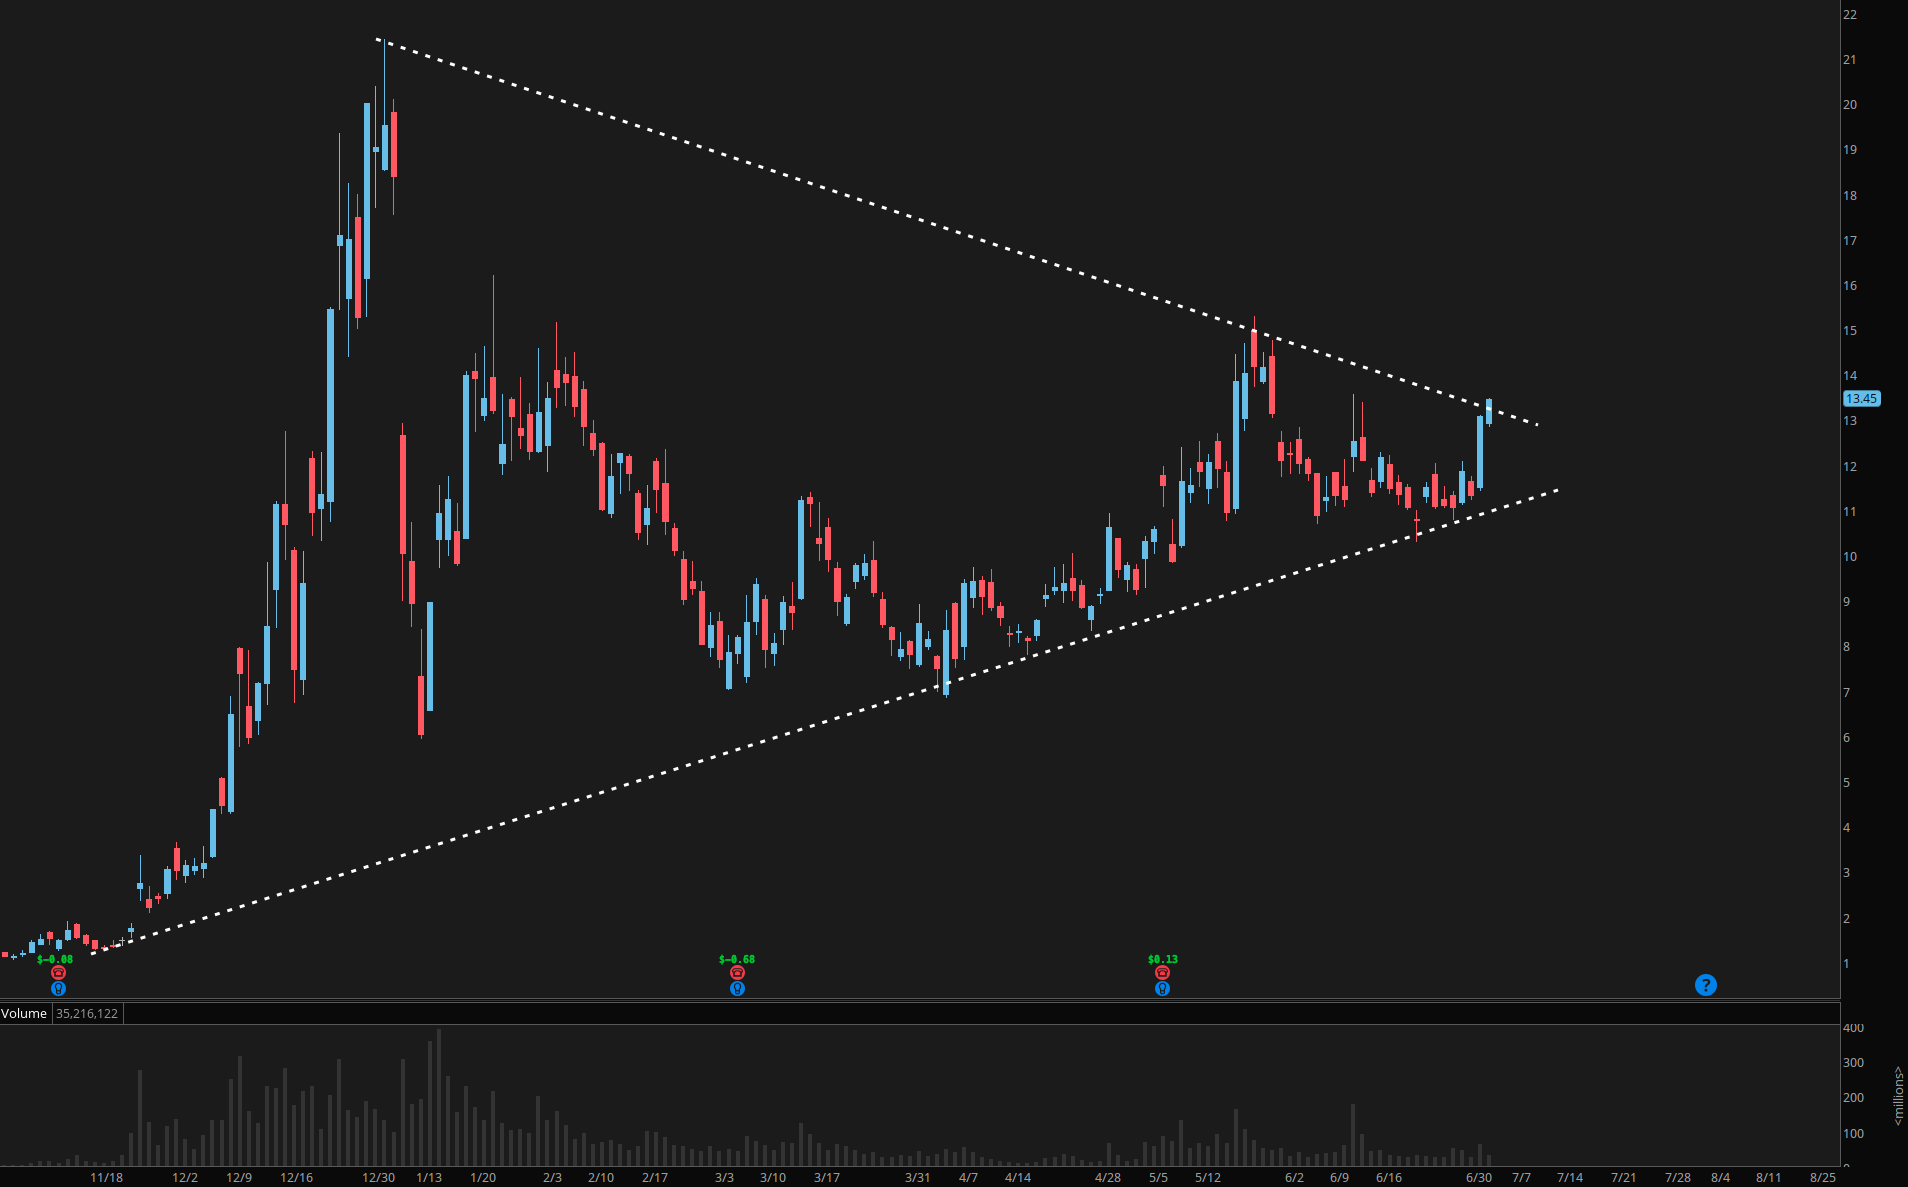
Task: Click the blue lightbulb earnings icon below $0.13
Action: coord(1162,989)
